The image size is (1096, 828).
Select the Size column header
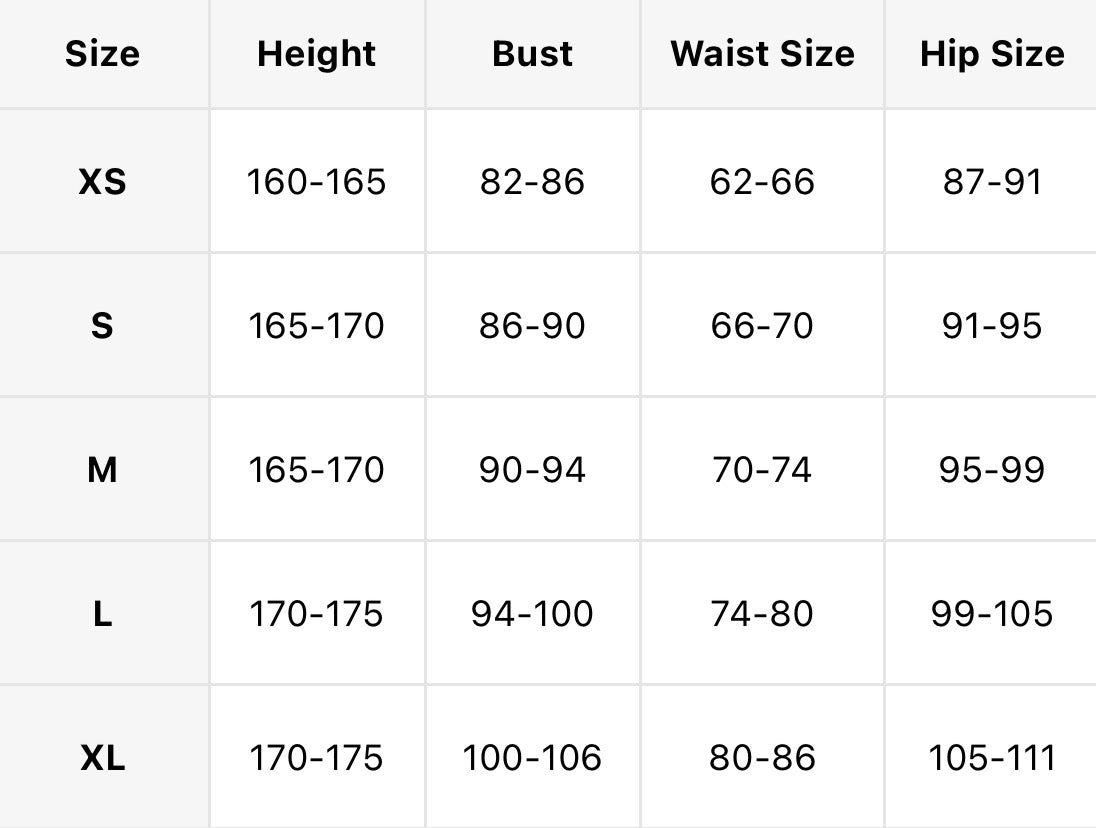103,54
